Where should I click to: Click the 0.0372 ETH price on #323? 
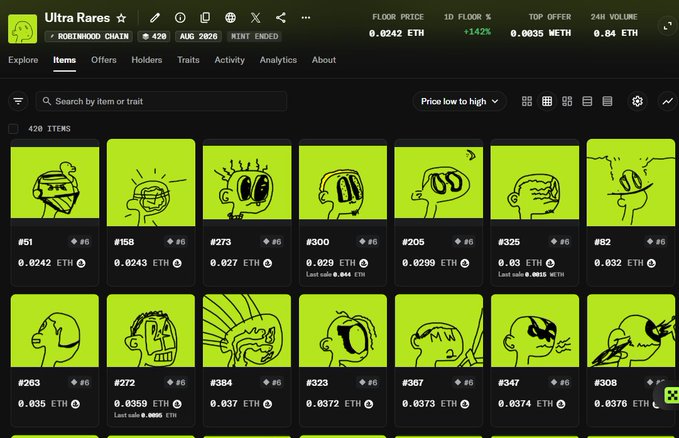[x=334, y=404]
